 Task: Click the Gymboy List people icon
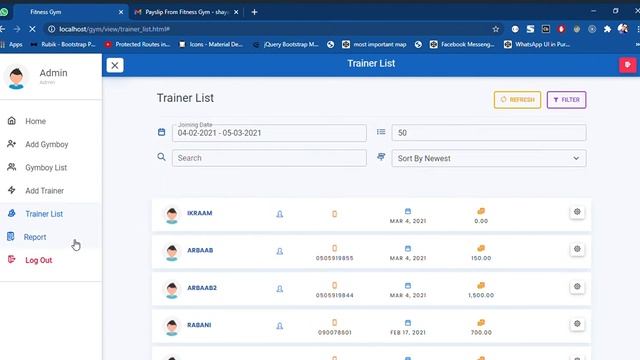tap(11, 167)
